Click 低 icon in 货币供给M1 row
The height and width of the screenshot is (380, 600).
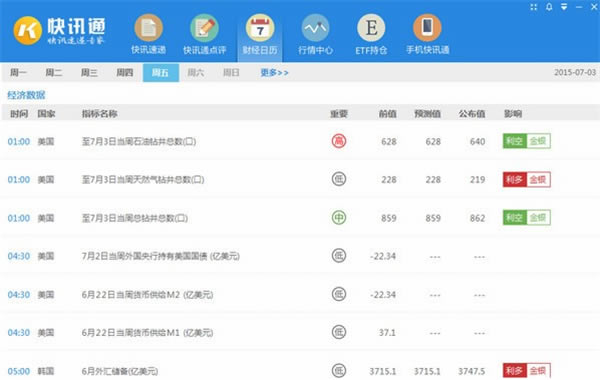click(339, 332)
